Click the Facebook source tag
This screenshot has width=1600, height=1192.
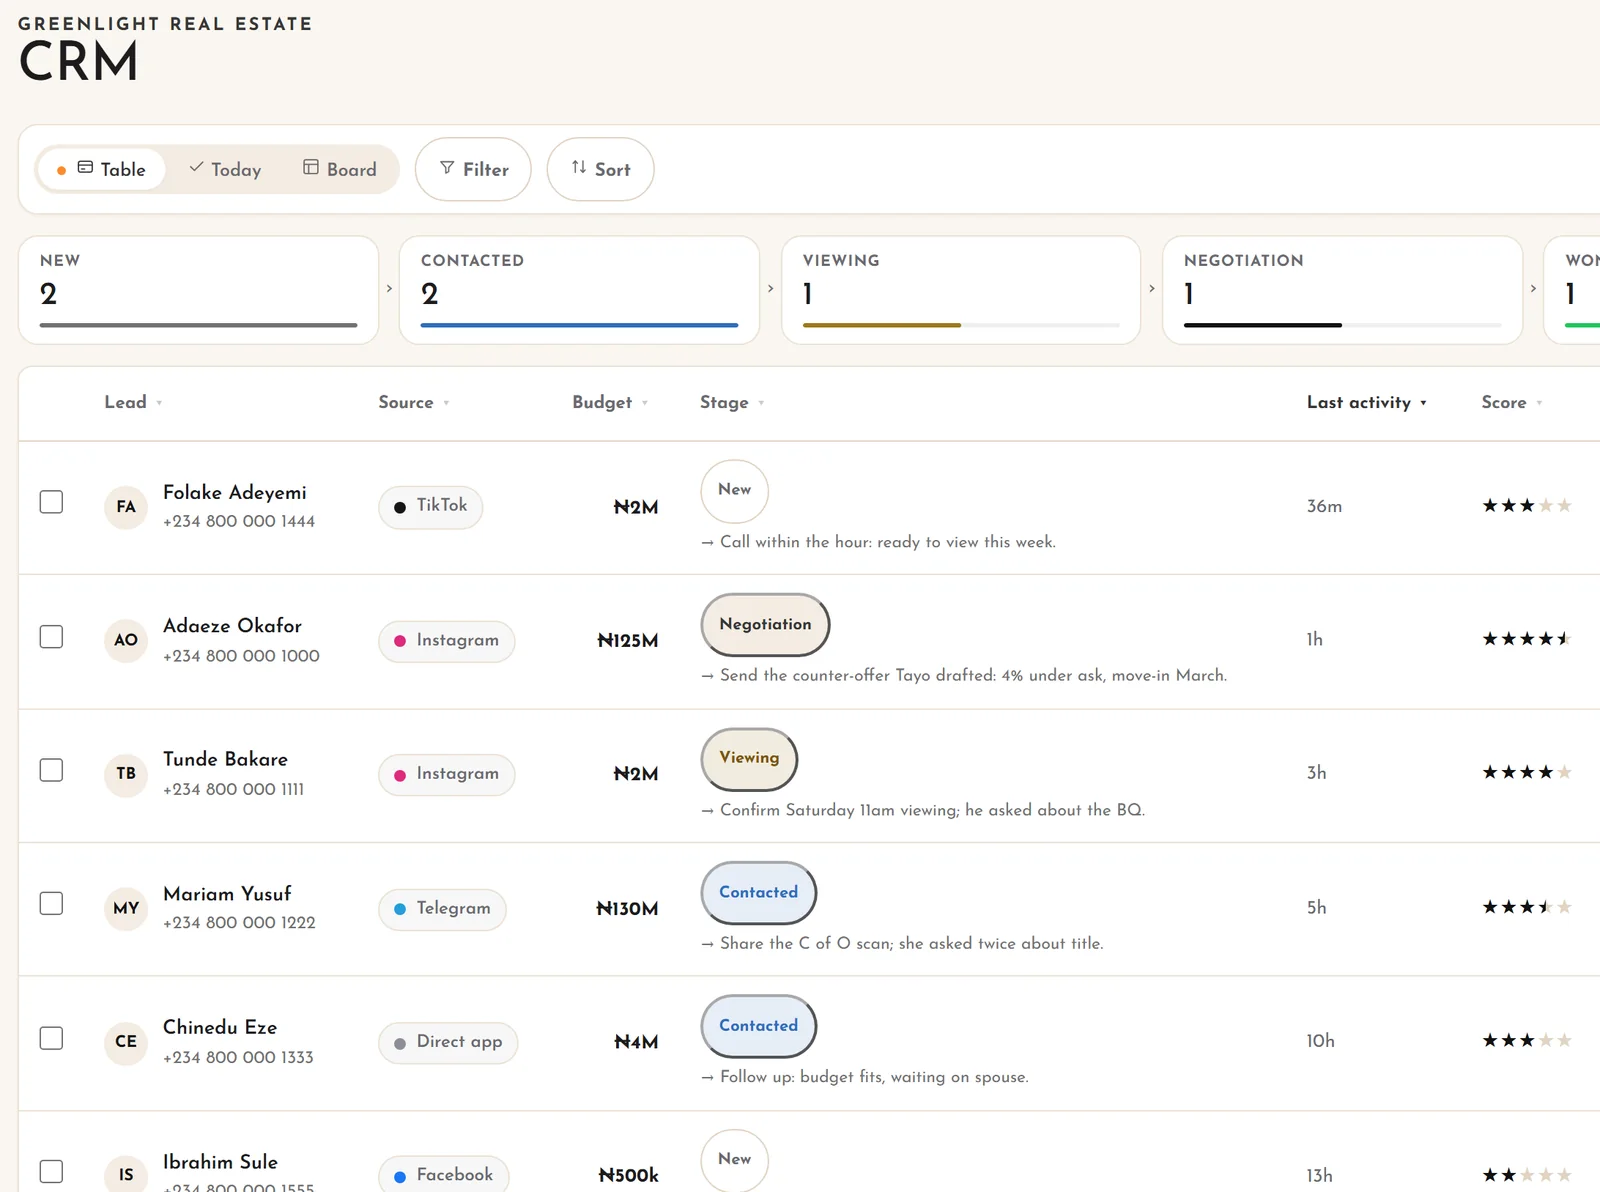444,1175
